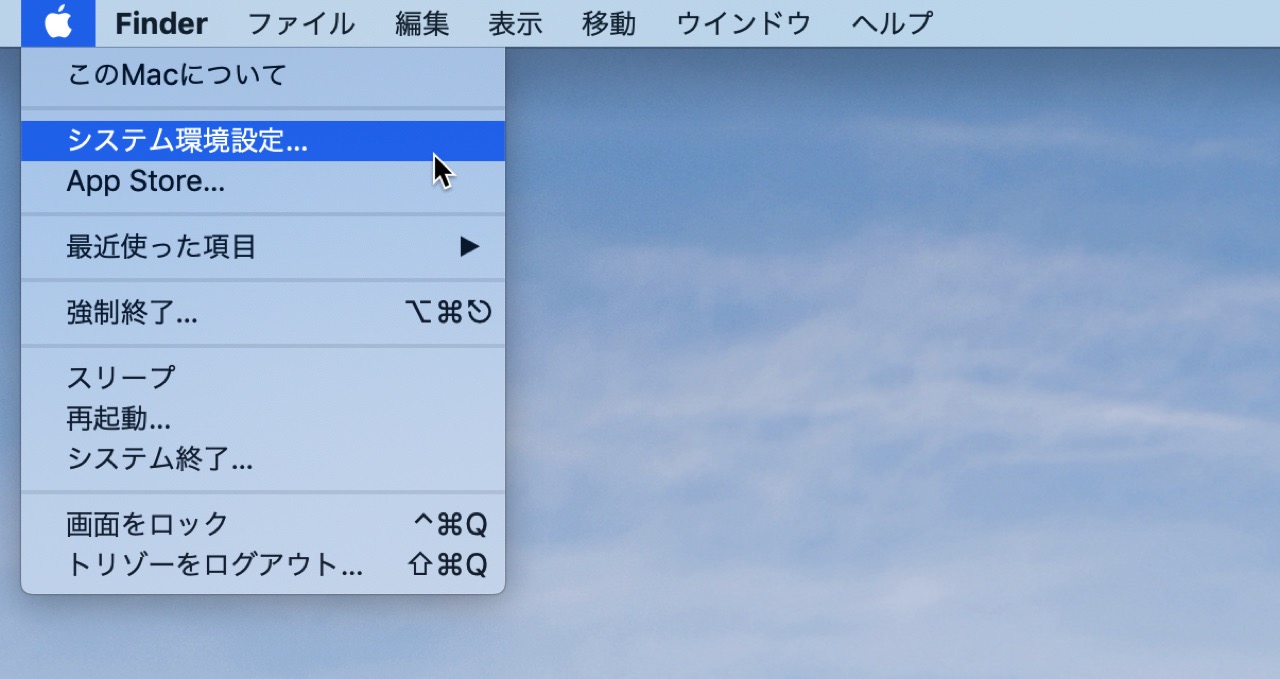Expand the 最近使った項目 submenu

point(263,247)
